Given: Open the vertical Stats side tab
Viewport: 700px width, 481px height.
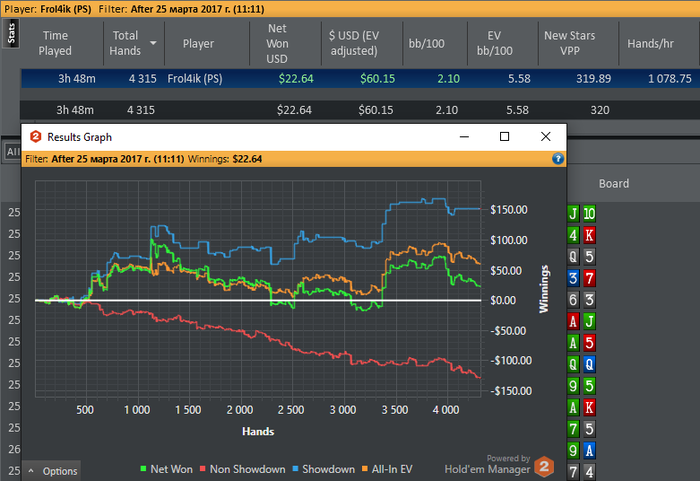Looking at the screenshot, I should coord(11,33).
